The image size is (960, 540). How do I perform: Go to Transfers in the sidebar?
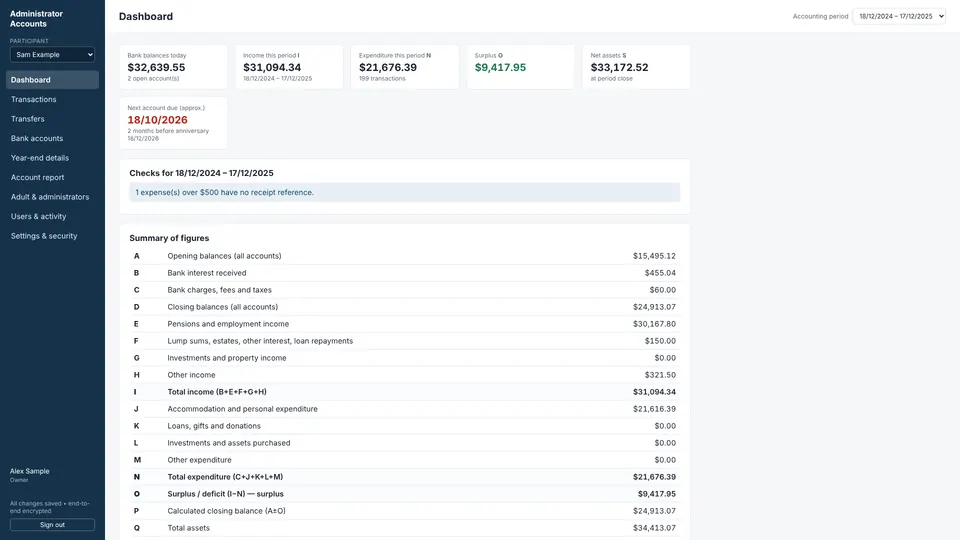point(52,119)
